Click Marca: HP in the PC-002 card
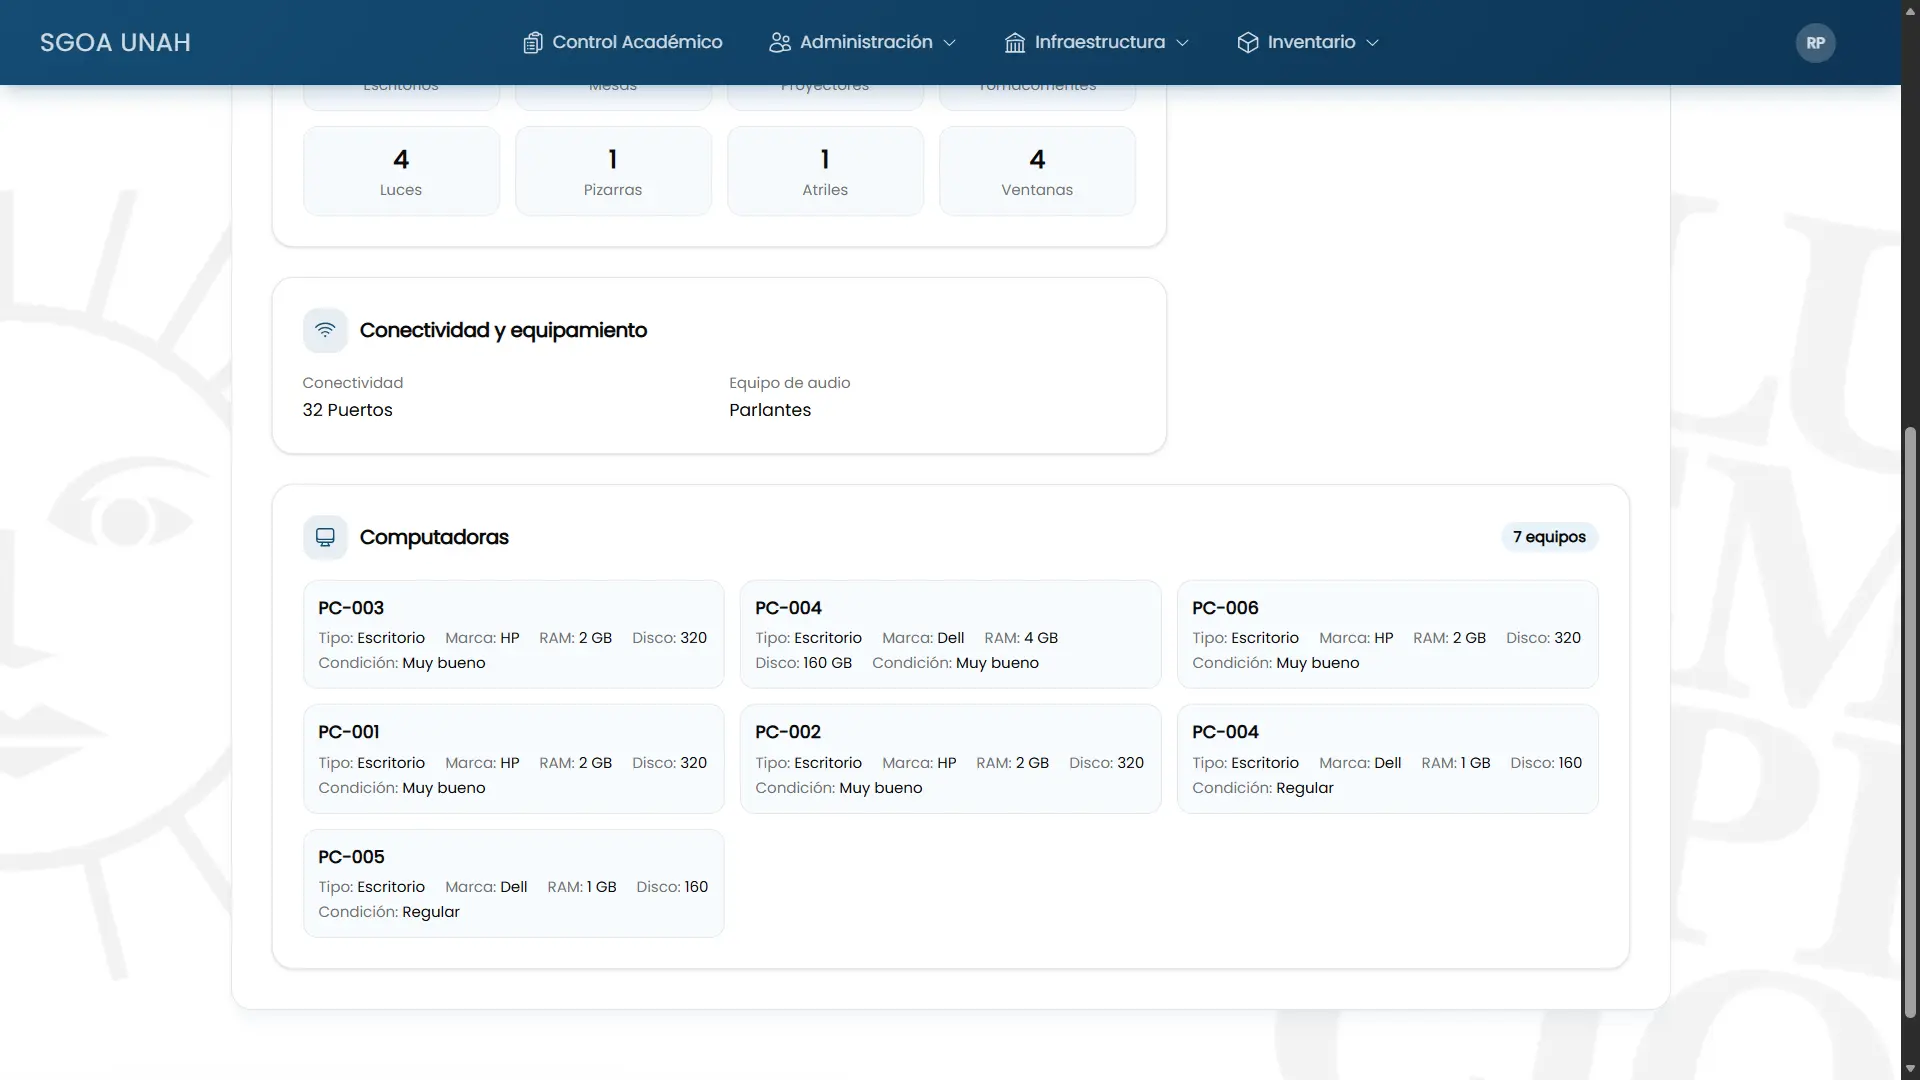This screenshot has width=1920, height=1080. point(919,763)
